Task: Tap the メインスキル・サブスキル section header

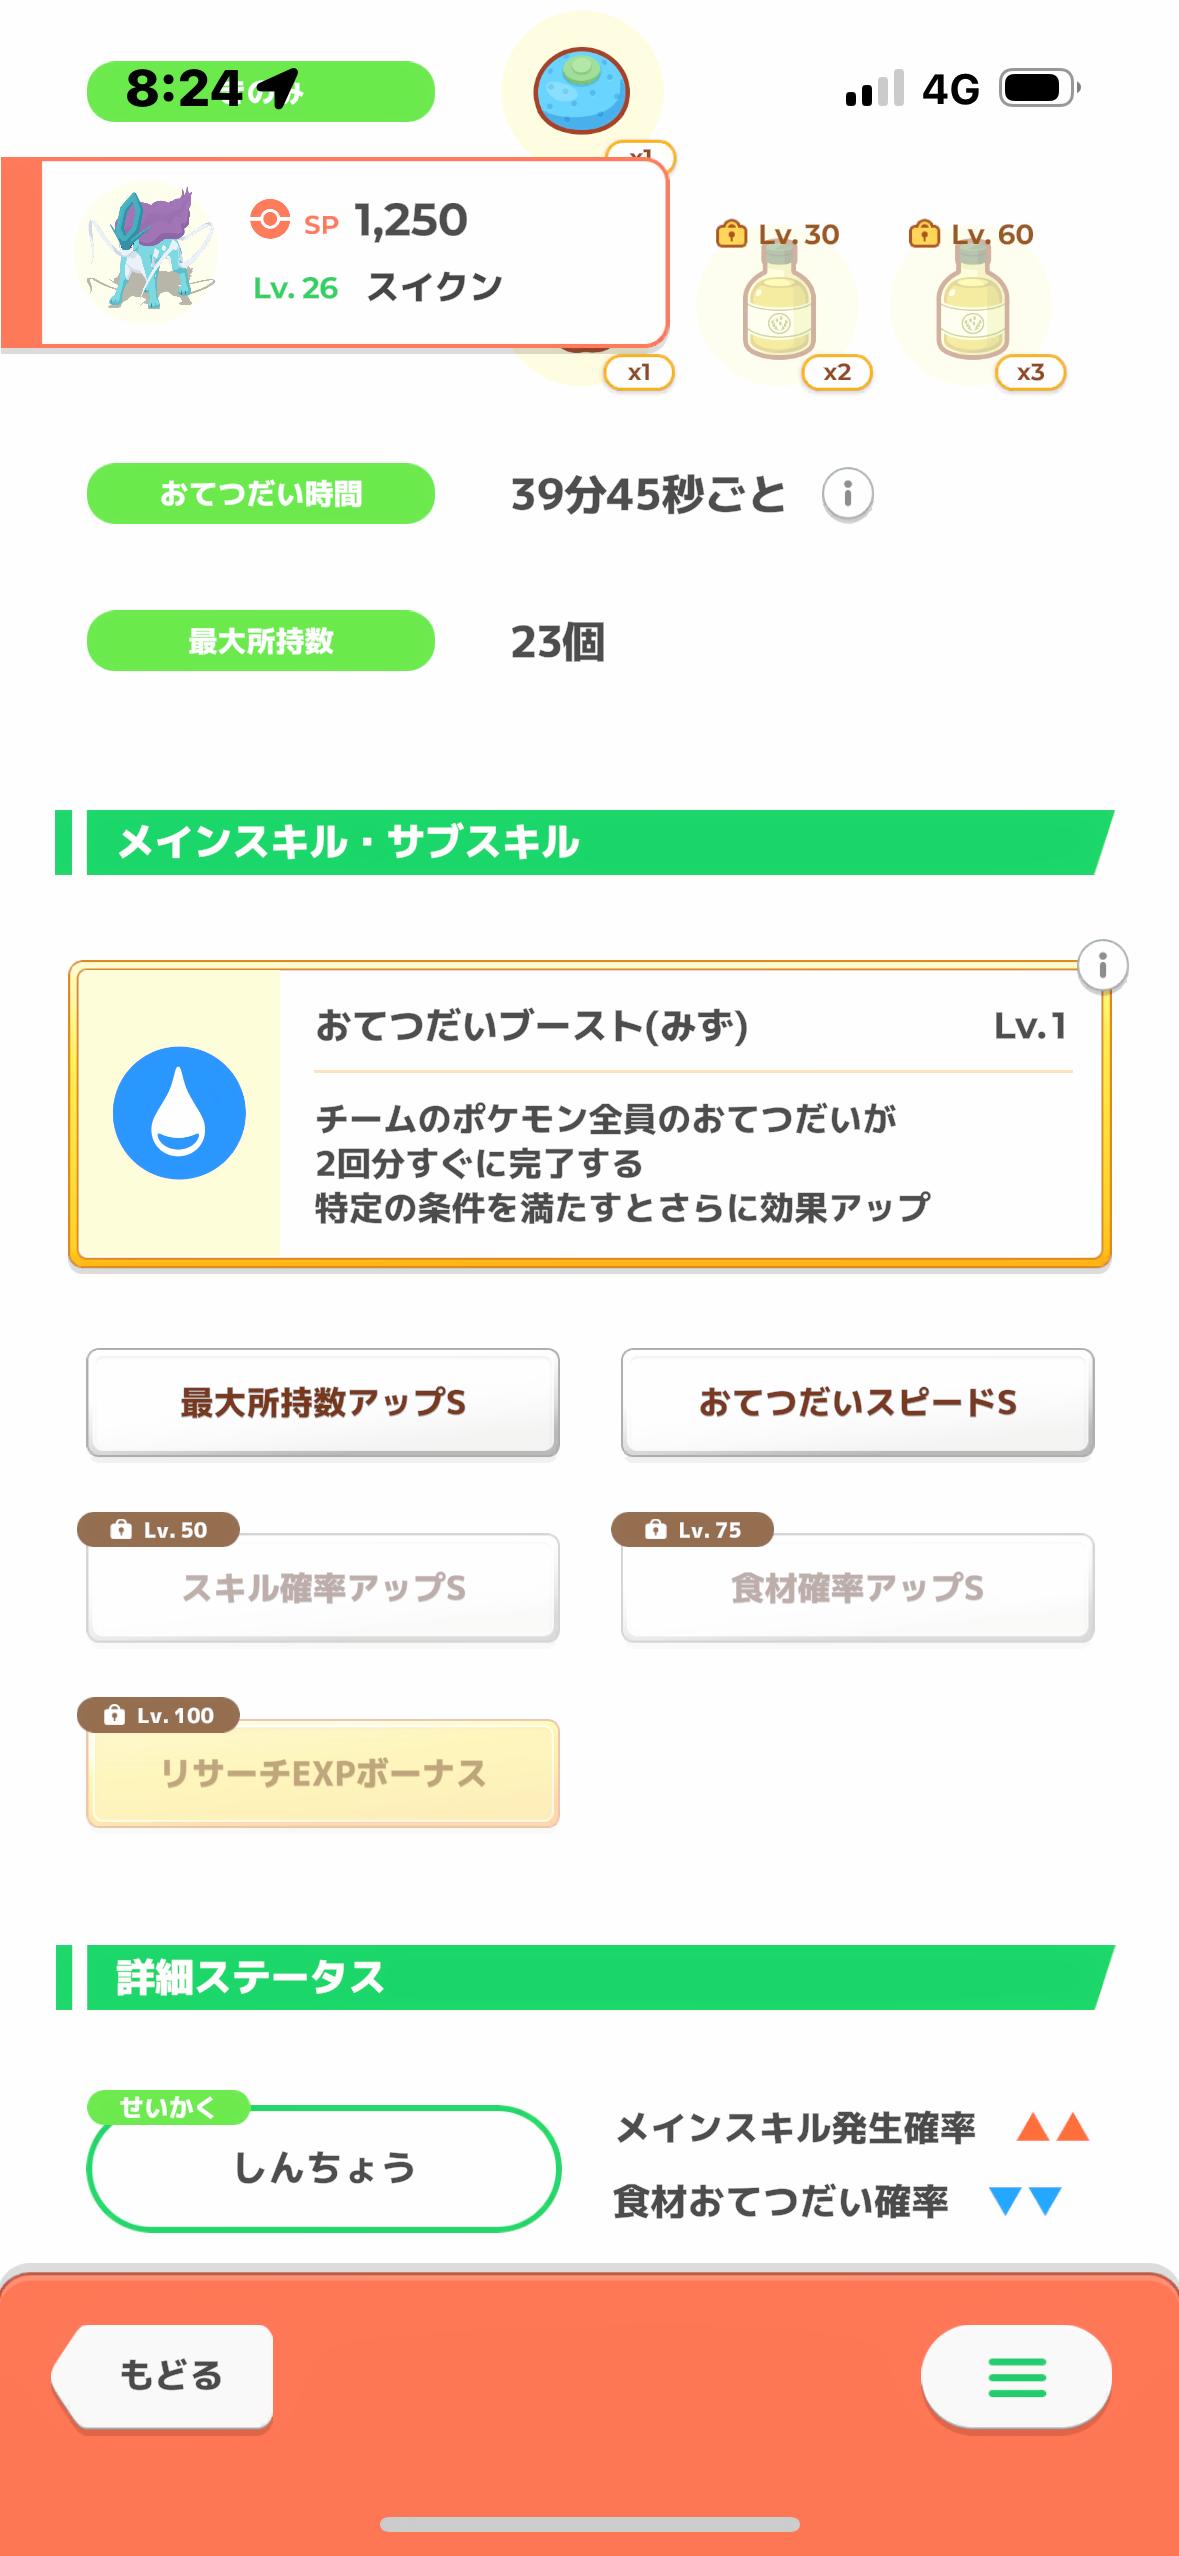Action: (590, 842)
